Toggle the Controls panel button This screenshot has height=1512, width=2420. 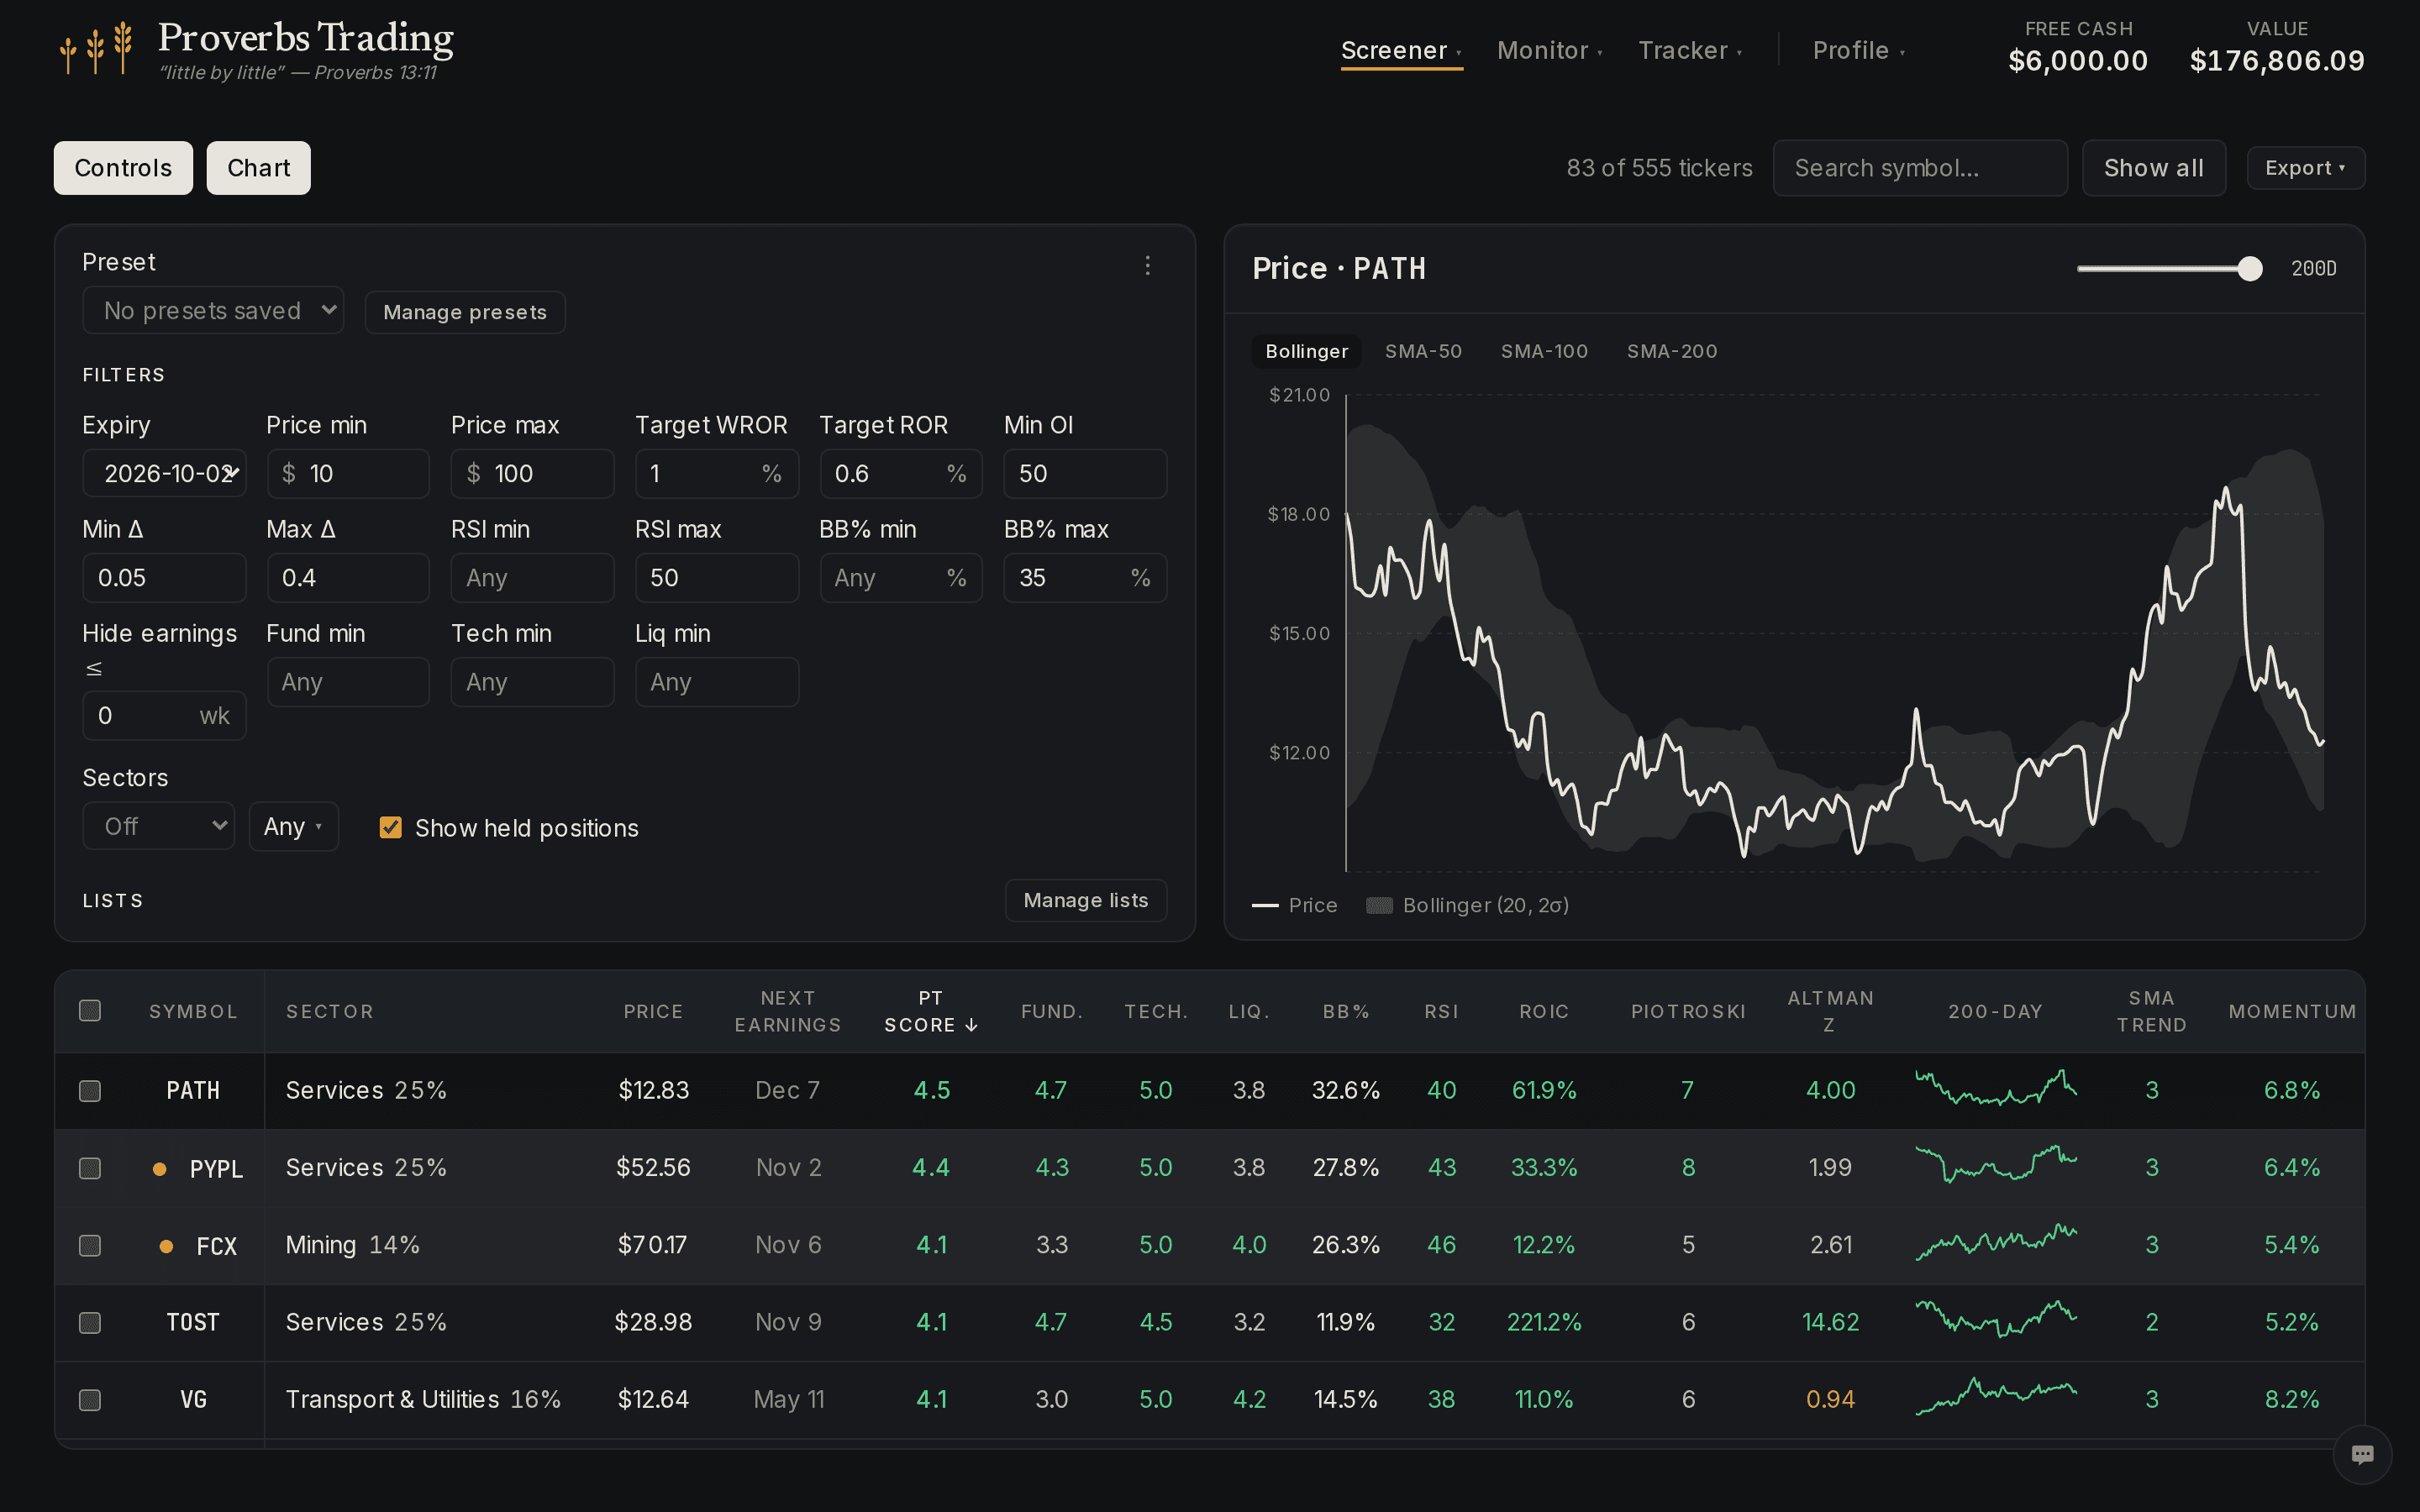pyautogui.click(x=123, y=168)
